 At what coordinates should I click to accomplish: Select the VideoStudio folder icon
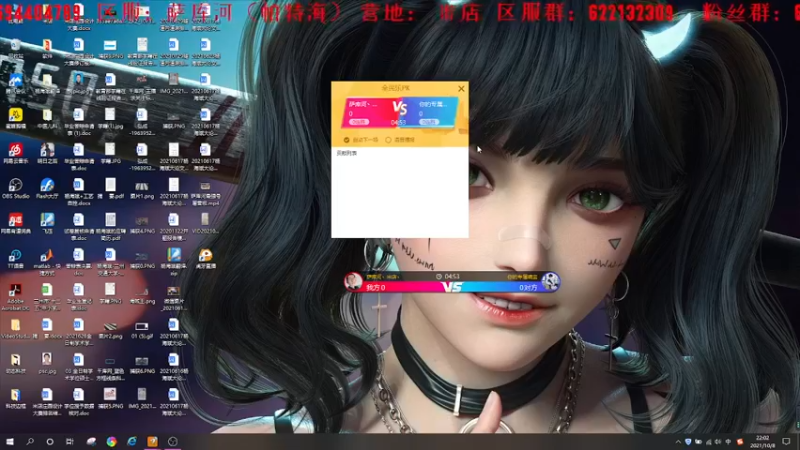click(x=15, y=329)
